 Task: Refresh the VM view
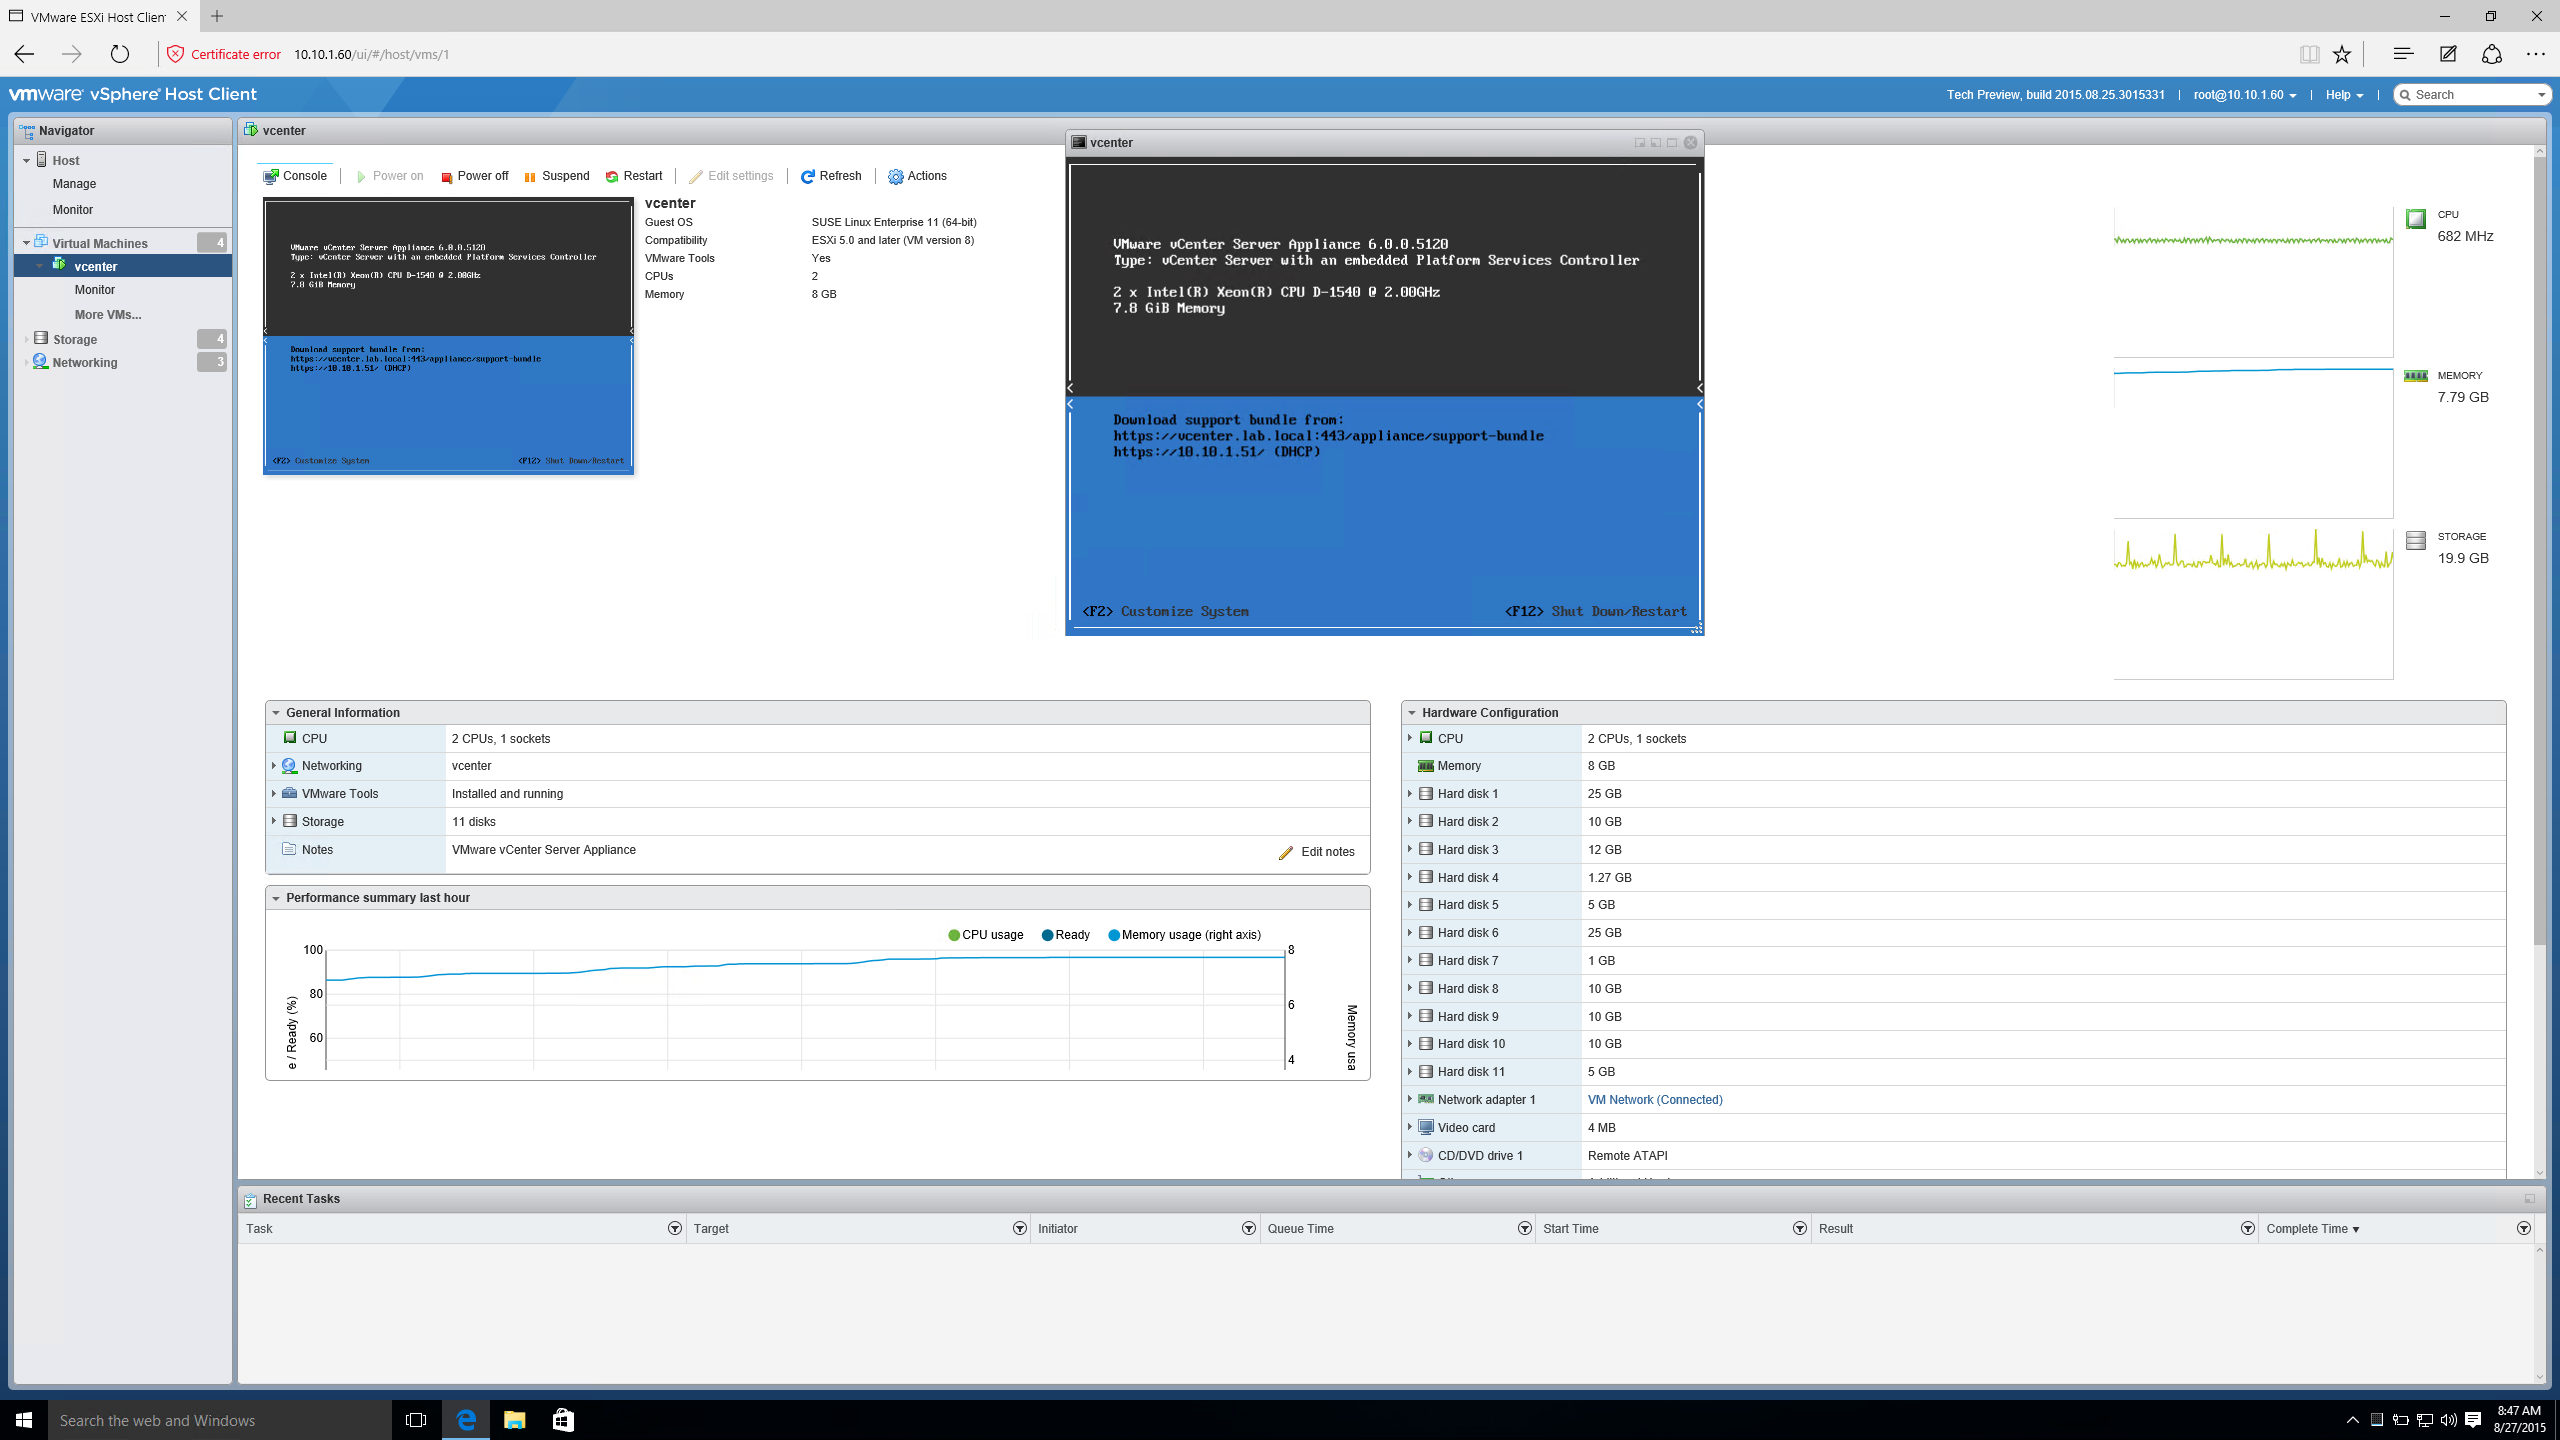831,176
